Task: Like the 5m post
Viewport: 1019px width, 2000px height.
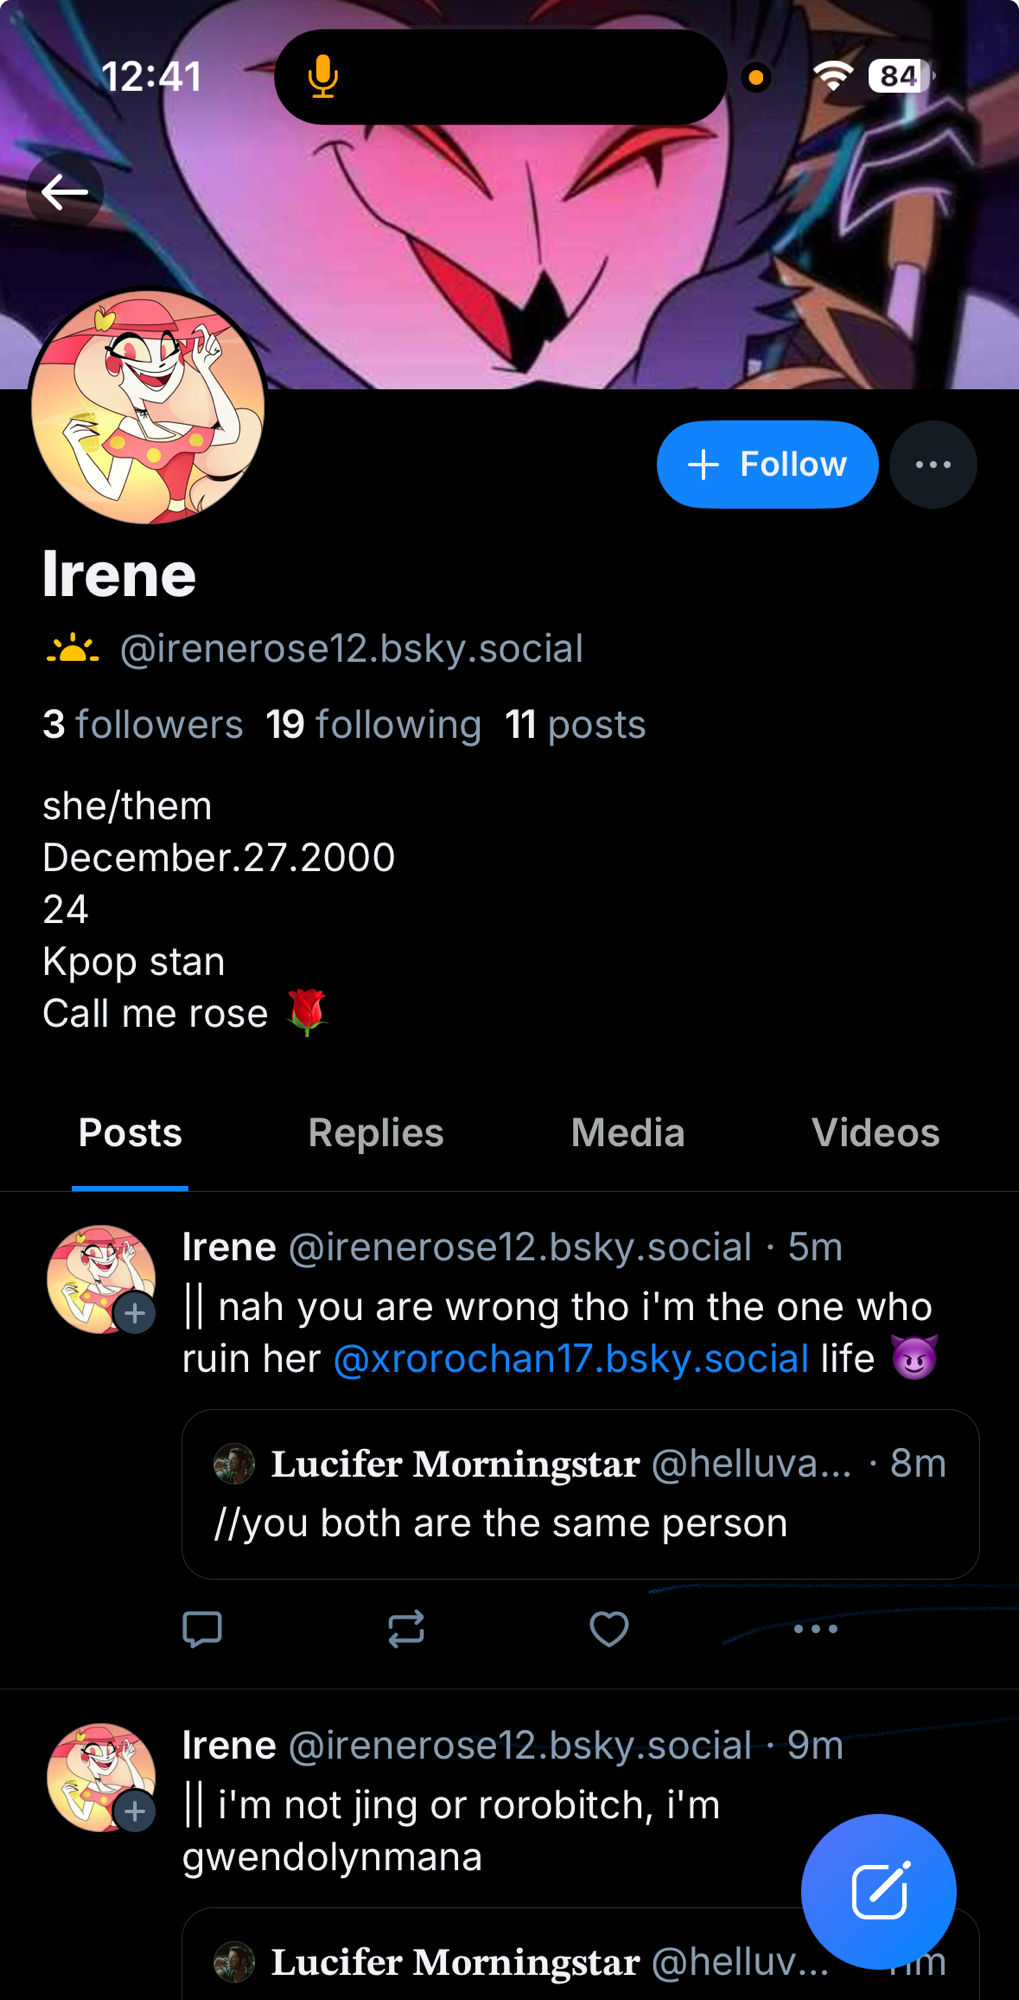Action: (609, 1629)
